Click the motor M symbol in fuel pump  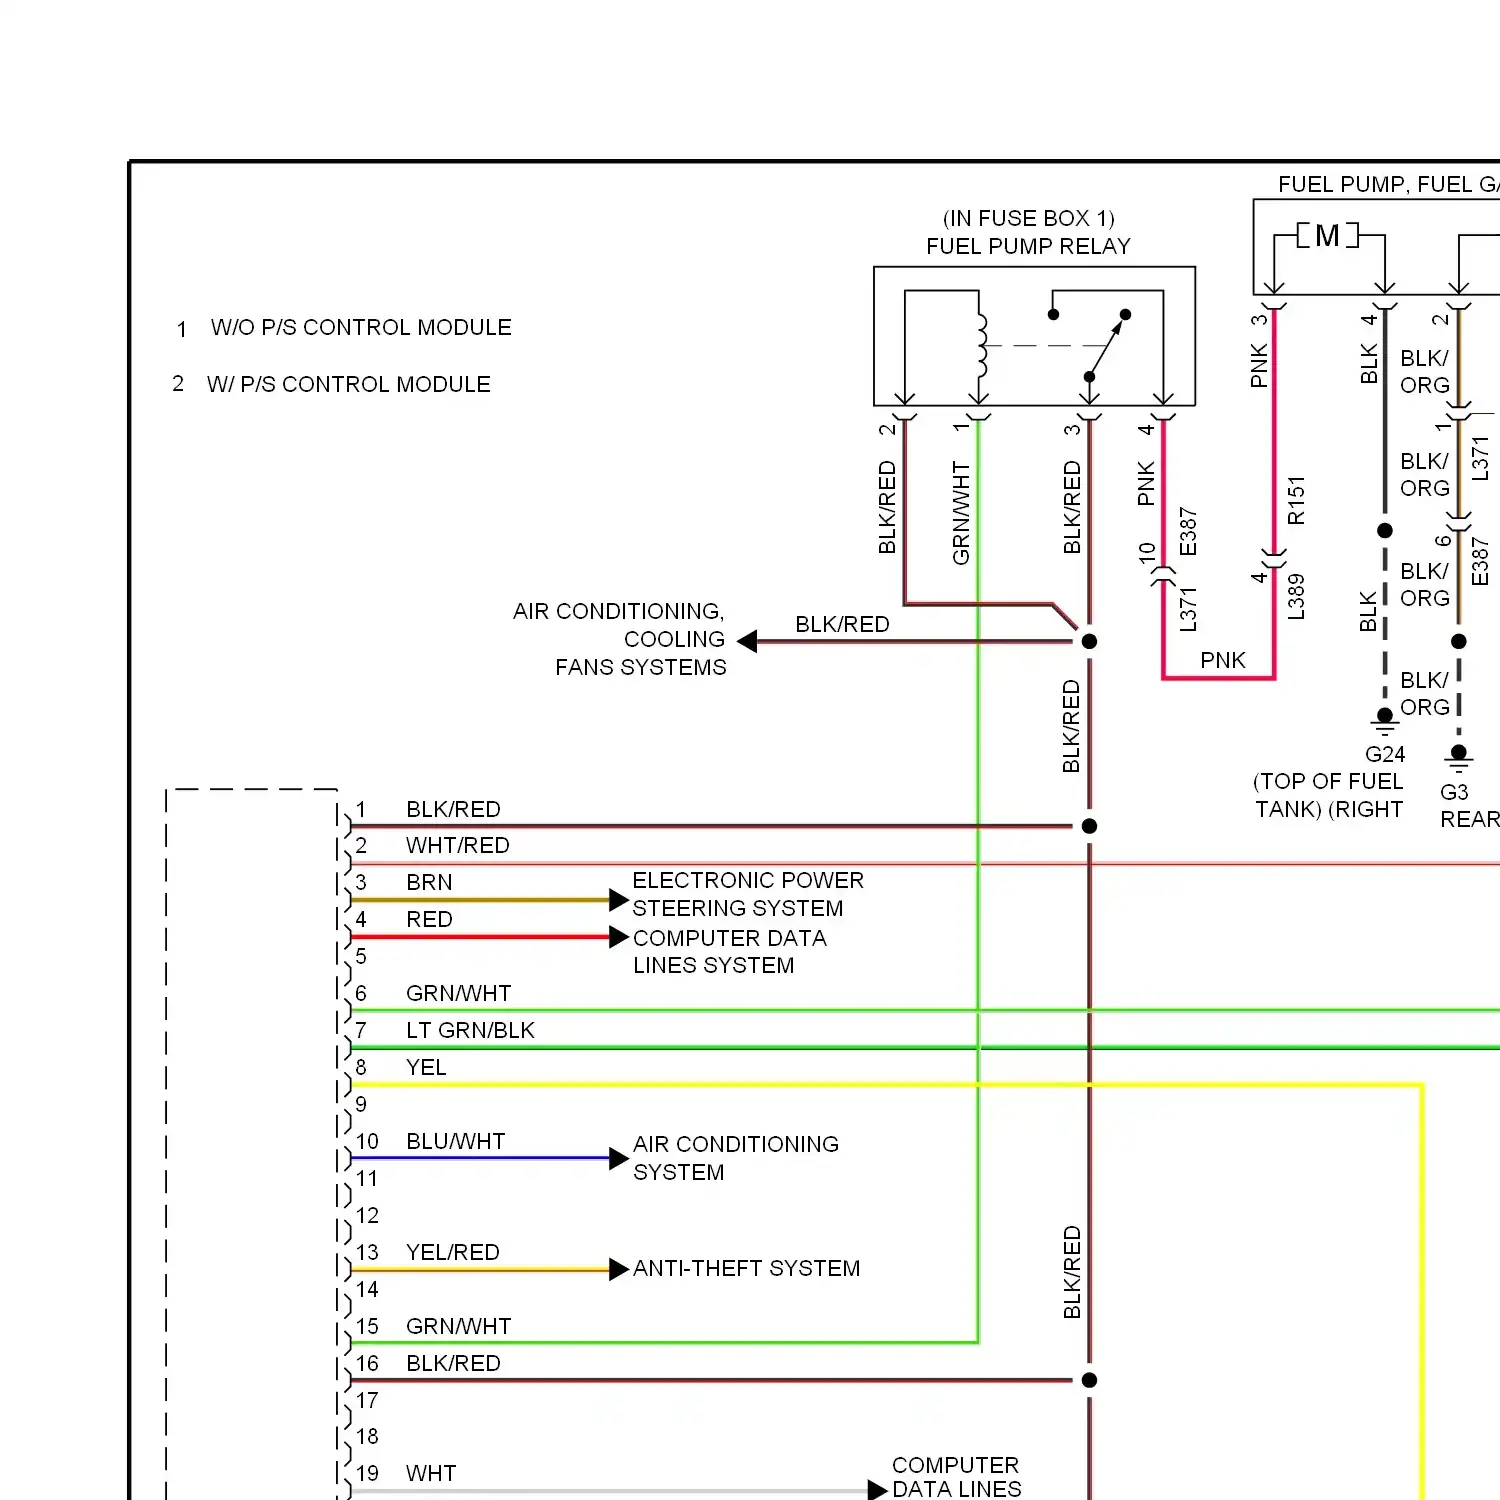(1328, 235)
